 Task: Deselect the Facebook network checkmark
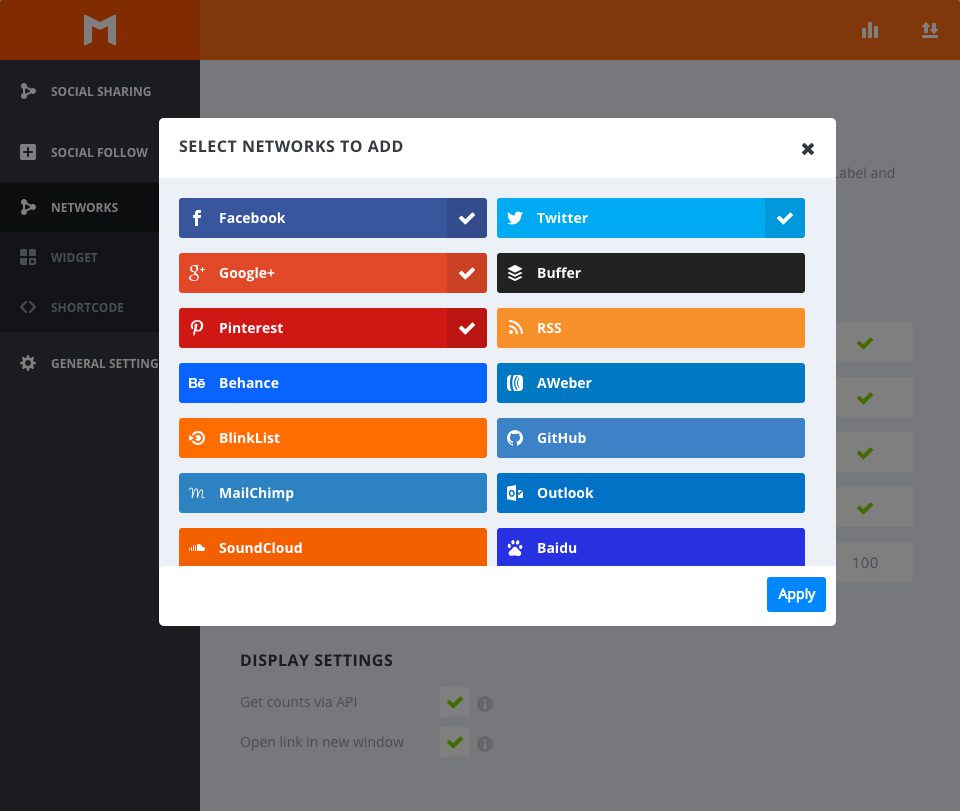point(466,218)
